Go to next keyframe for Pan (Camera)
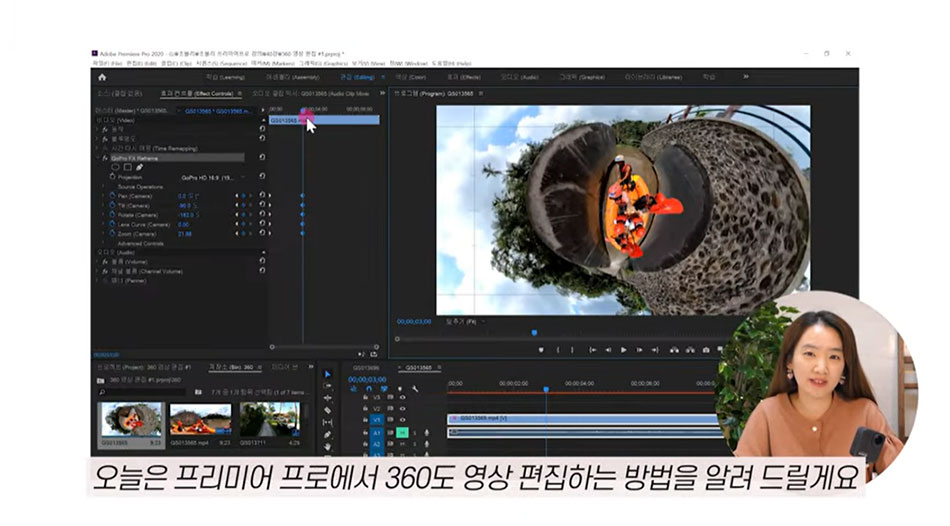 (x=250, y=196)
